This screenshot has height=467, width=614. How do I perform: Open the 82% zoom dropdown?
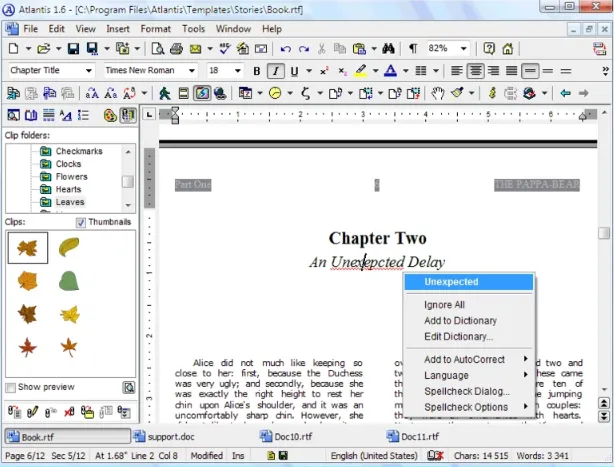[x=464, y=49]
